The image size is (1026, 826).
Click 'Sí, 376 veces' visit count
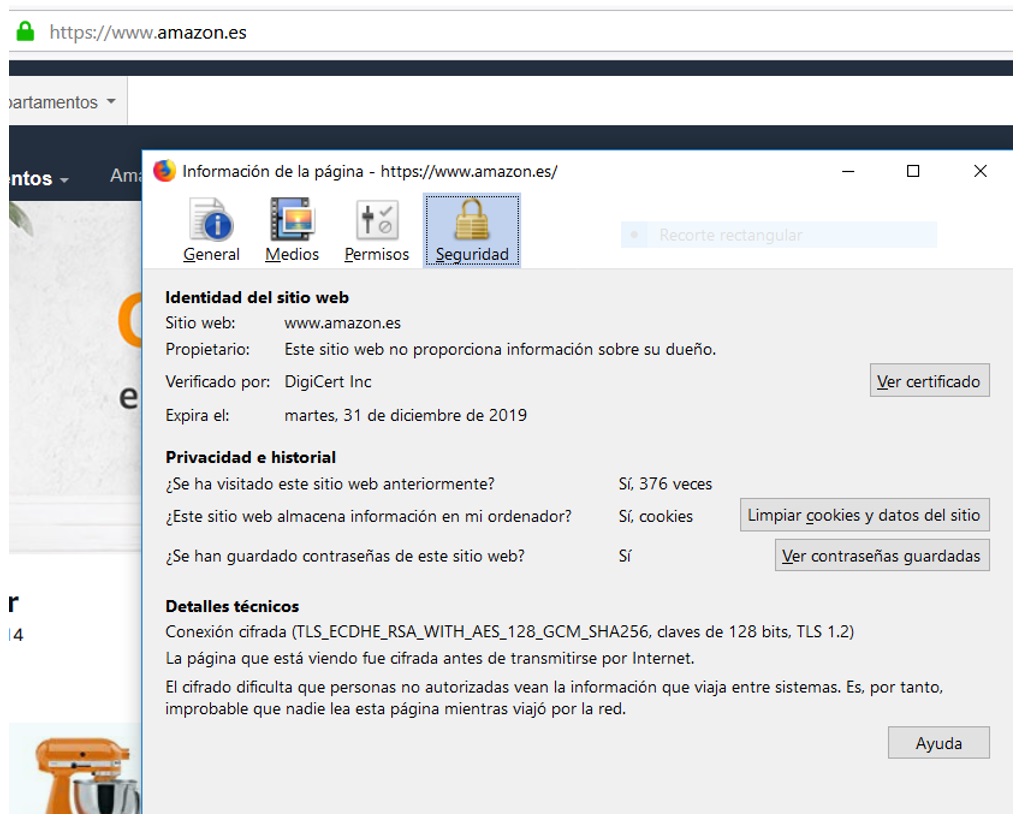click(665, 484)
